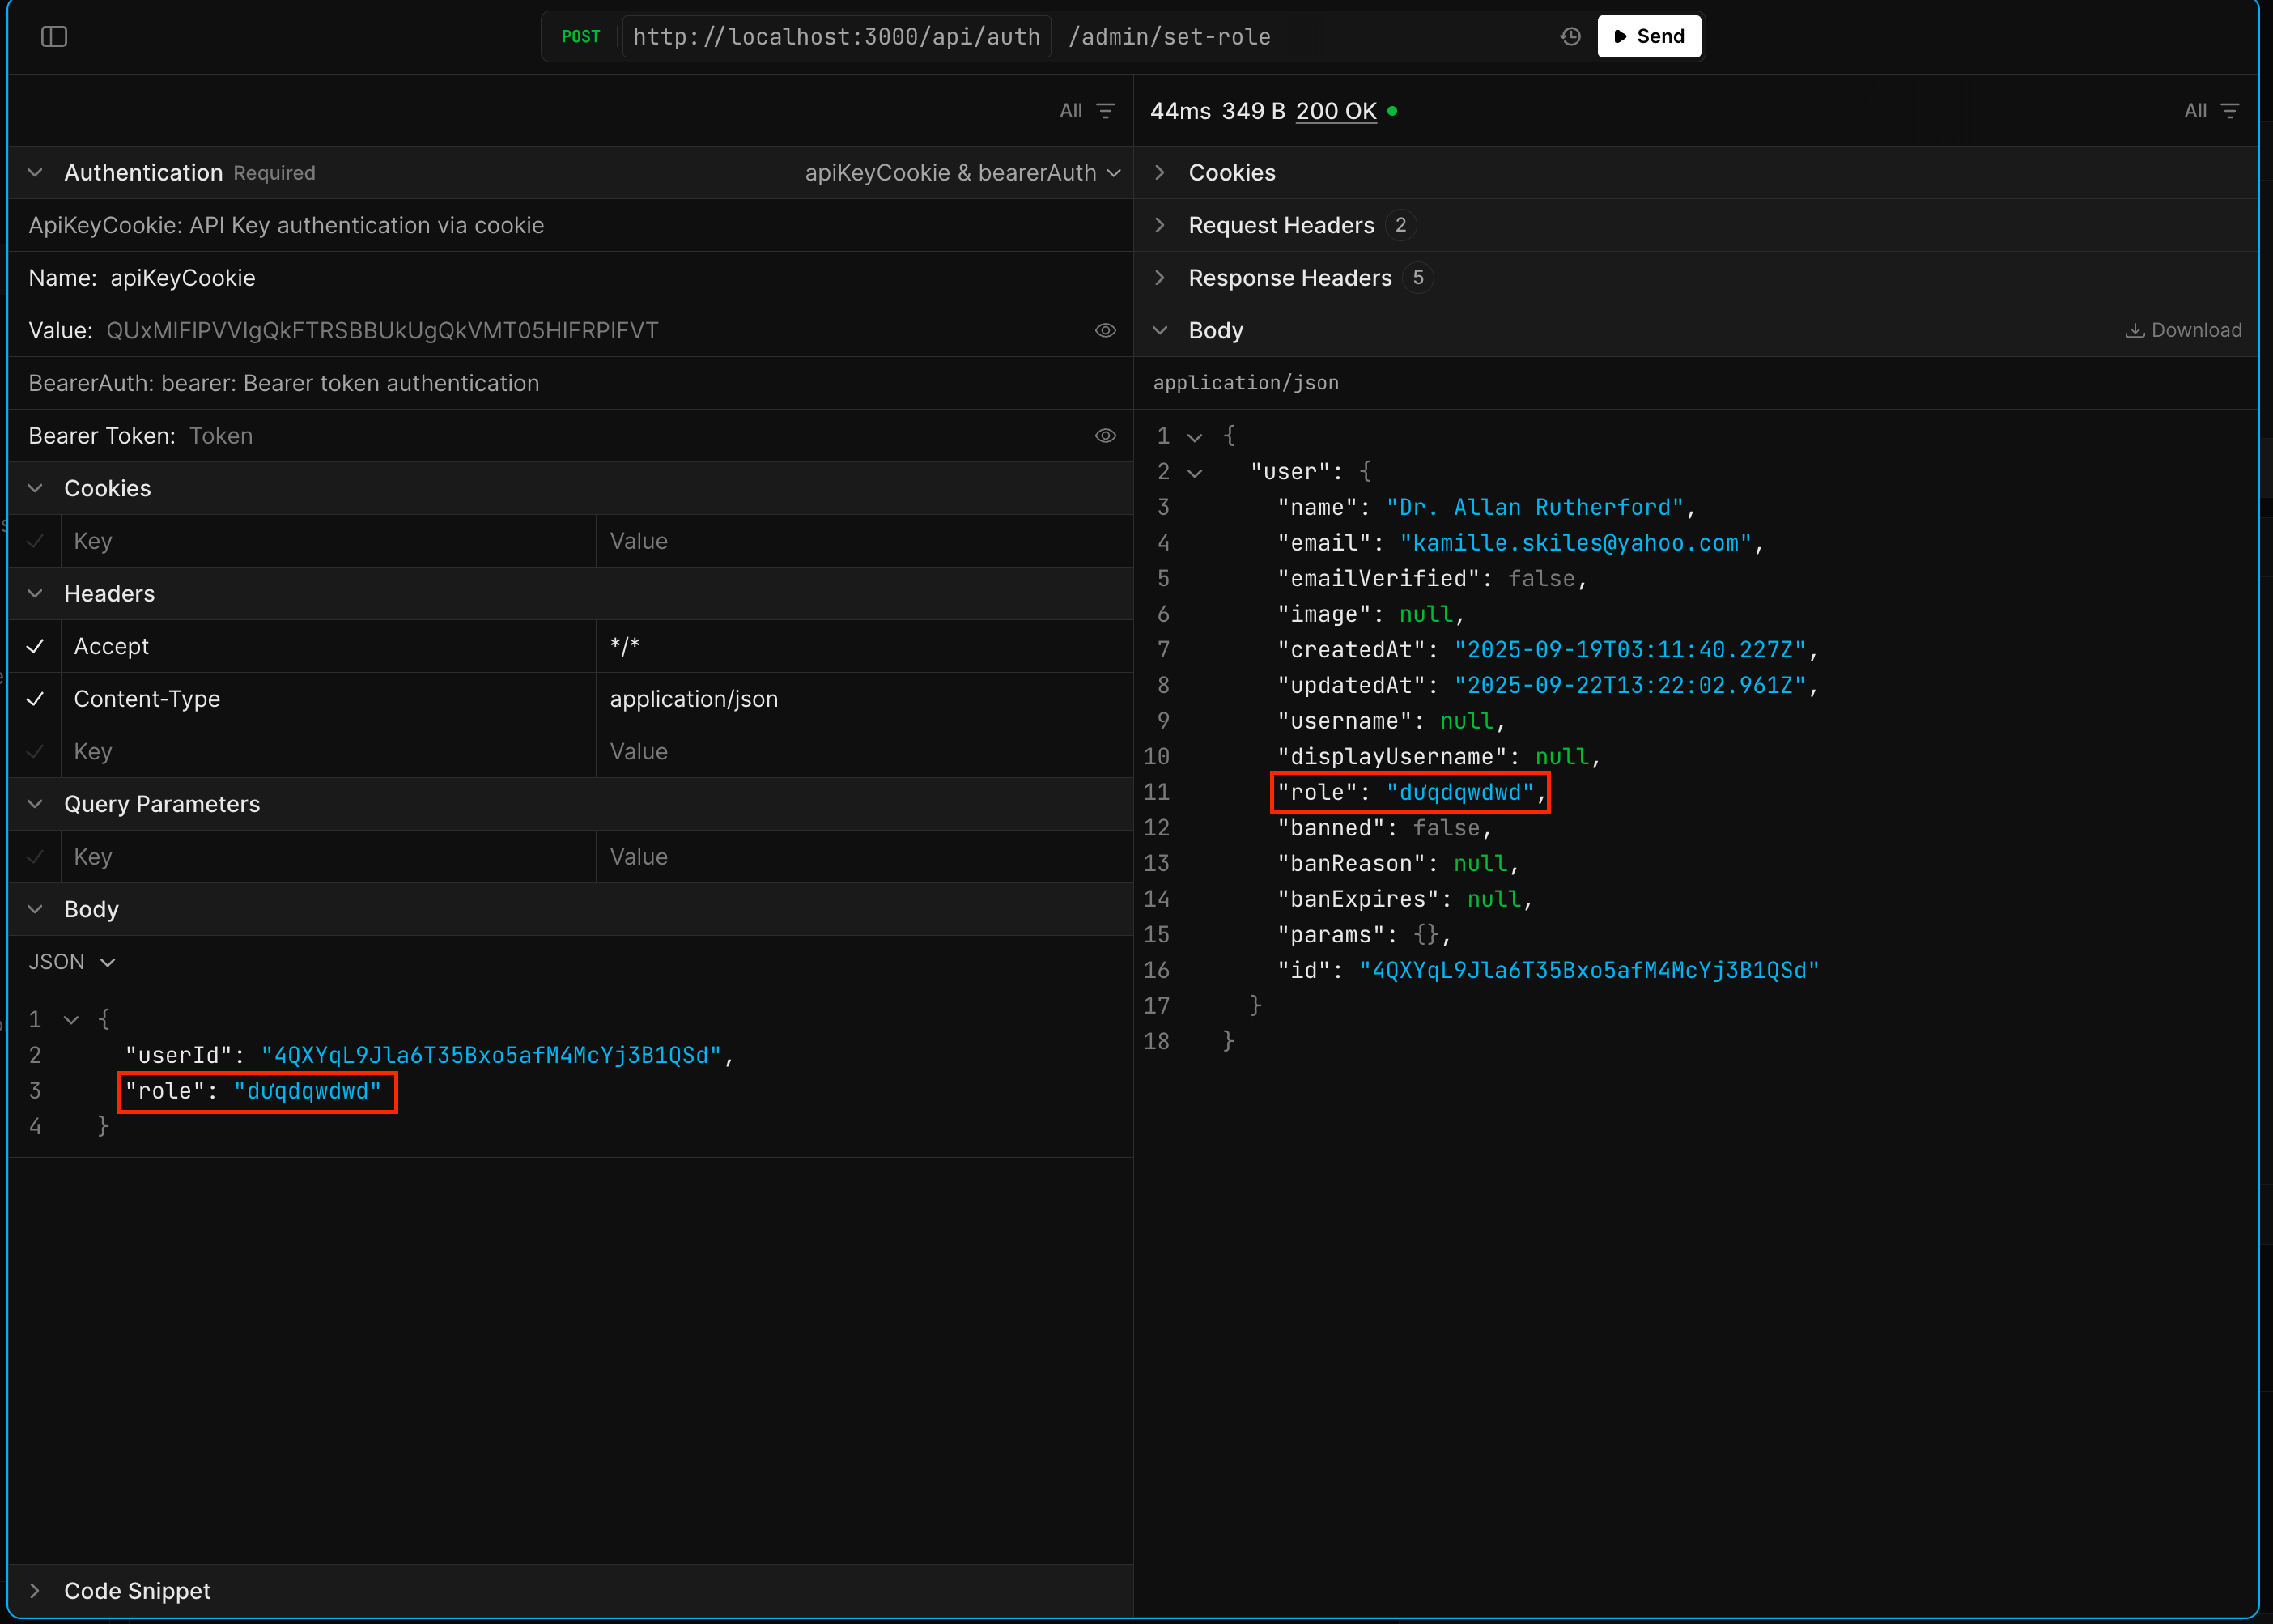Reveal the apiKeyCookie value eye icon

coord(1105,331)
